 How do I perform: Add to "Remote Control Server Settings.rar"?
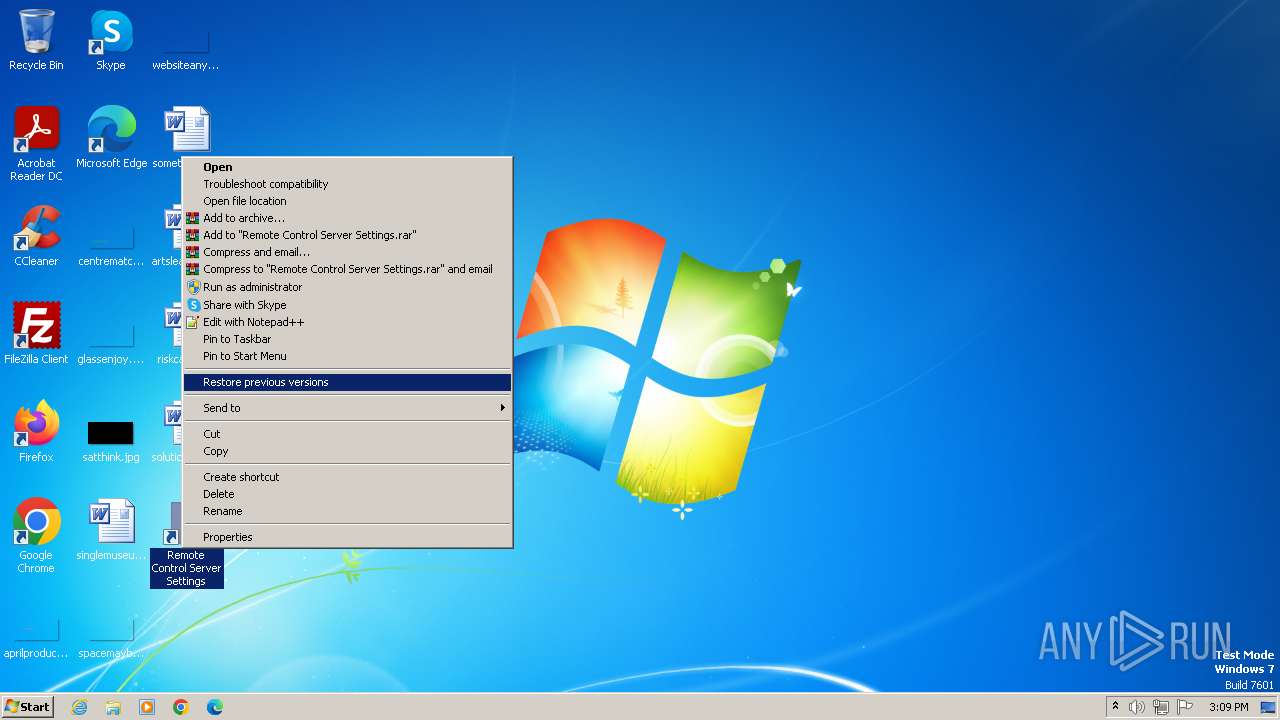pos(348,235)
